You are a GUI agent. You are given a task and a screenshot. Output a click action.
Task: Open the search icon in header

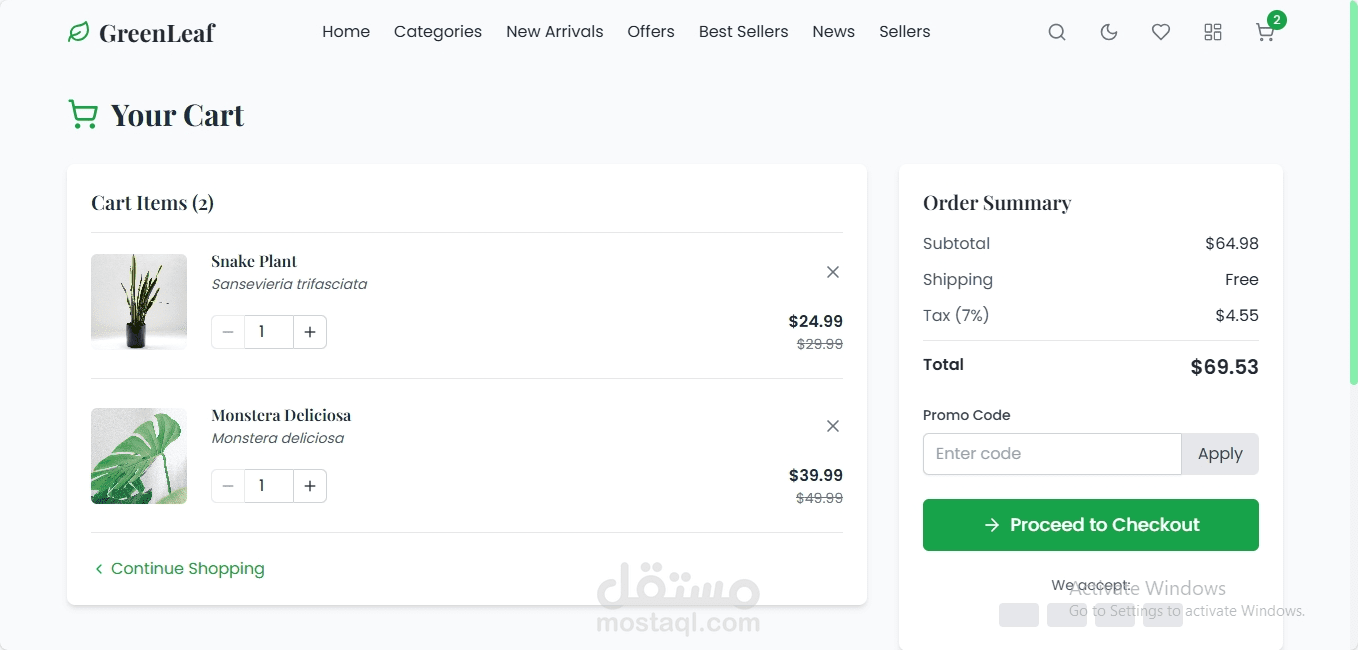pyautogui.click(x=1057, y=32)
